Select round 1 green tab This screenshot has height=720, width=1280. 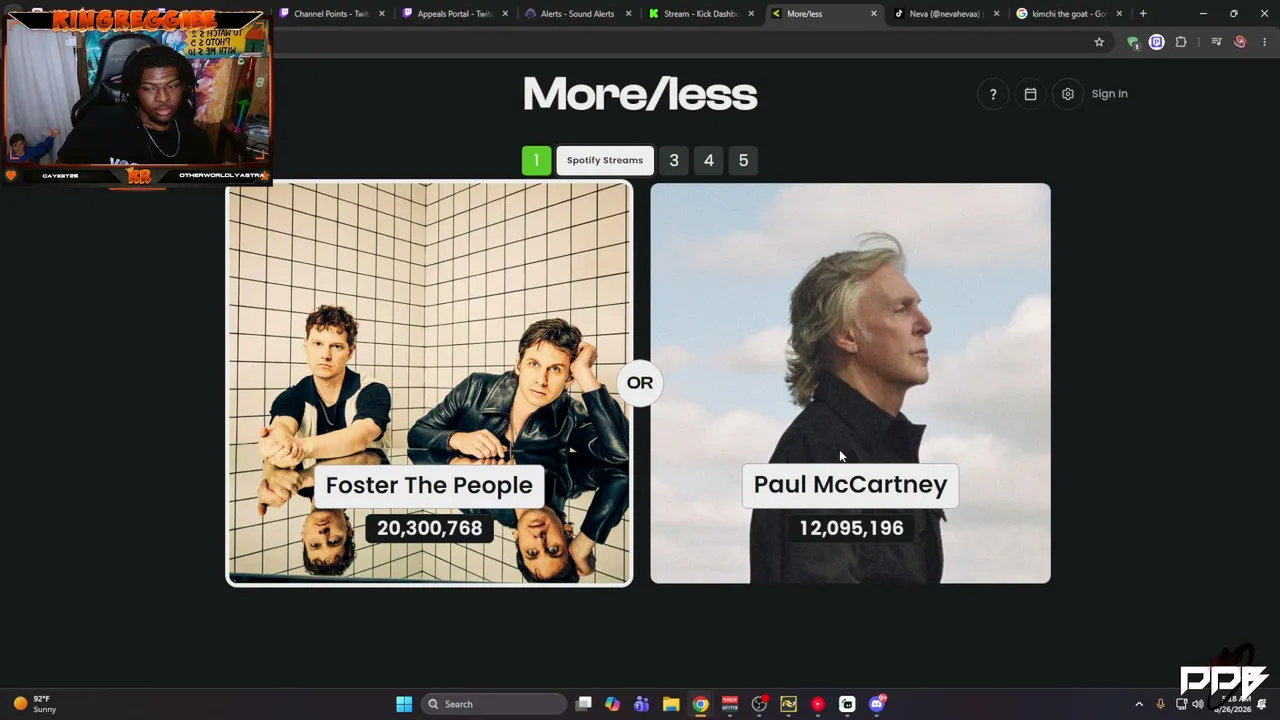[x=536, y=160]
